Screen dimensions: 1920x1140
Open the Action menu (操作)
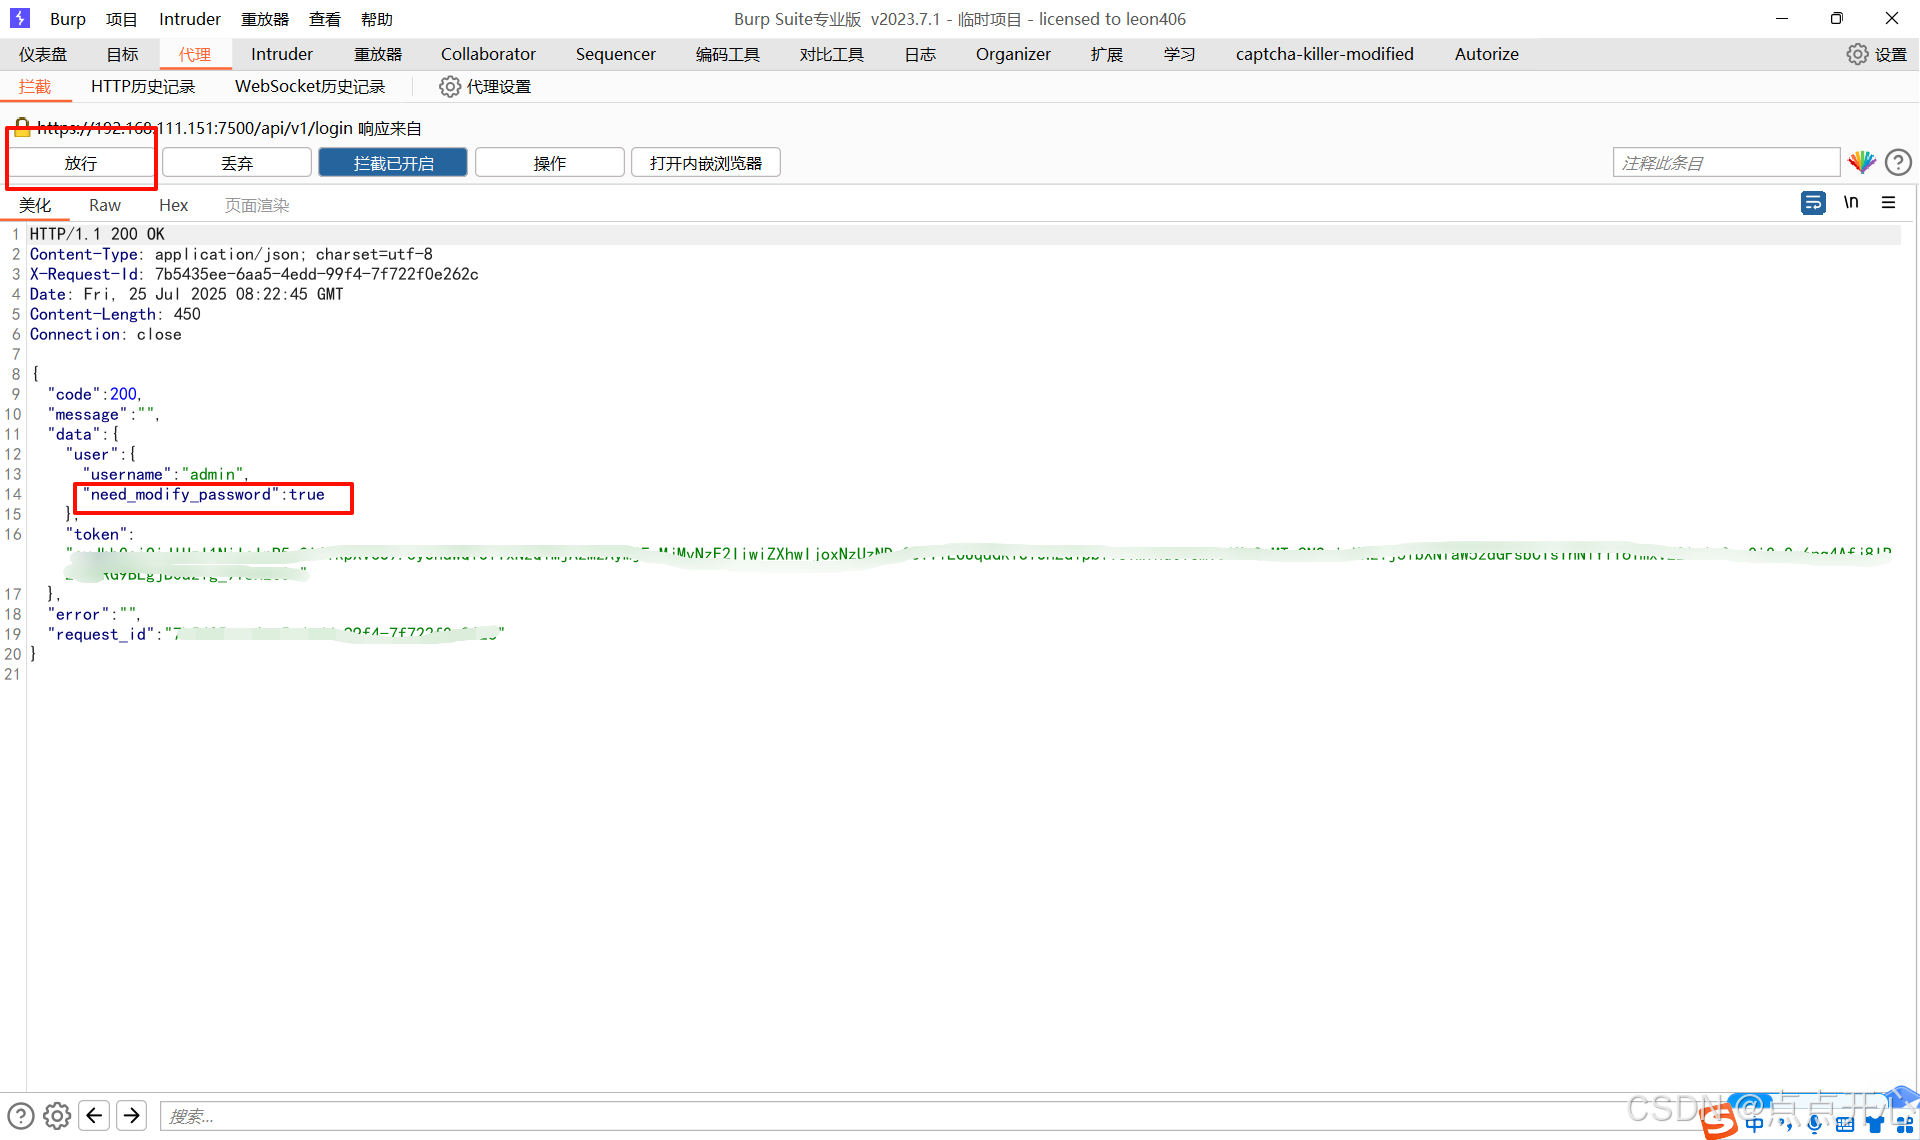[x=550, y=163]
